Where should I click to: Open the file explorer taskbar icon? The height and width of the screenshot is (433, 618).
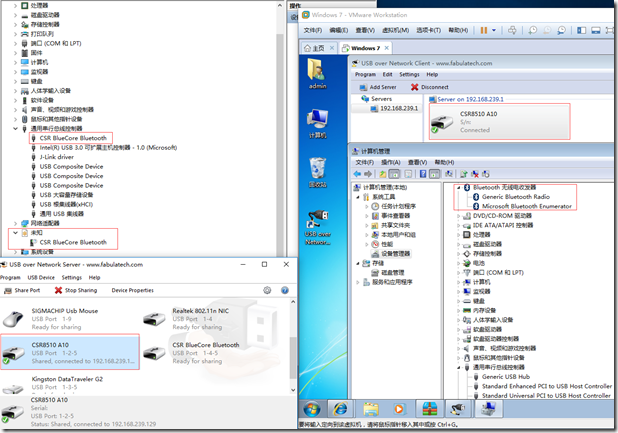[370, 409]
